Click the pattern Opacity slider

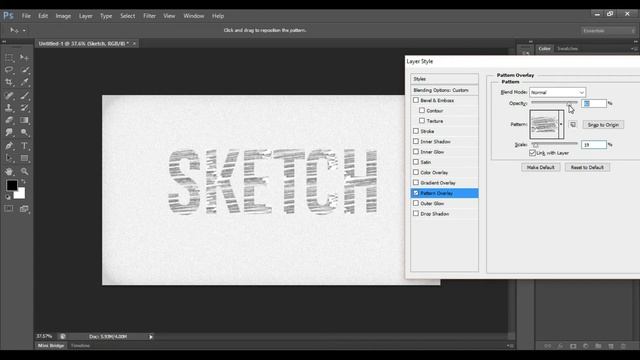554,102
